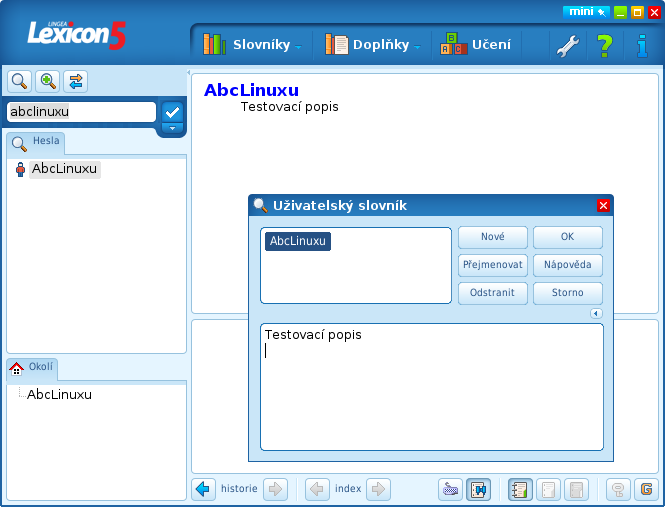The height and width of the screenshot is (507, 665).
Task: Open settings via the wrench icon
Action: [567, 46]
